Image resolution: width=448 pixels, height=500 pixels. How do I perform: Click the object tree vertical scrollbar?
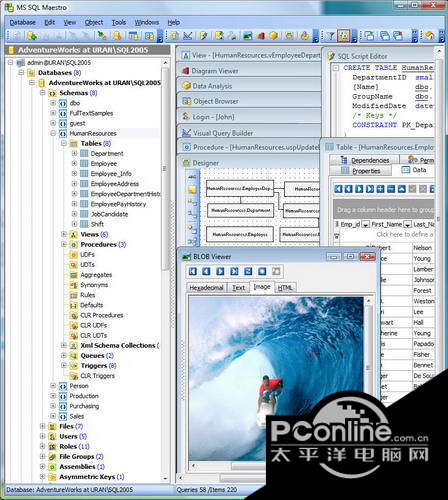165,169
